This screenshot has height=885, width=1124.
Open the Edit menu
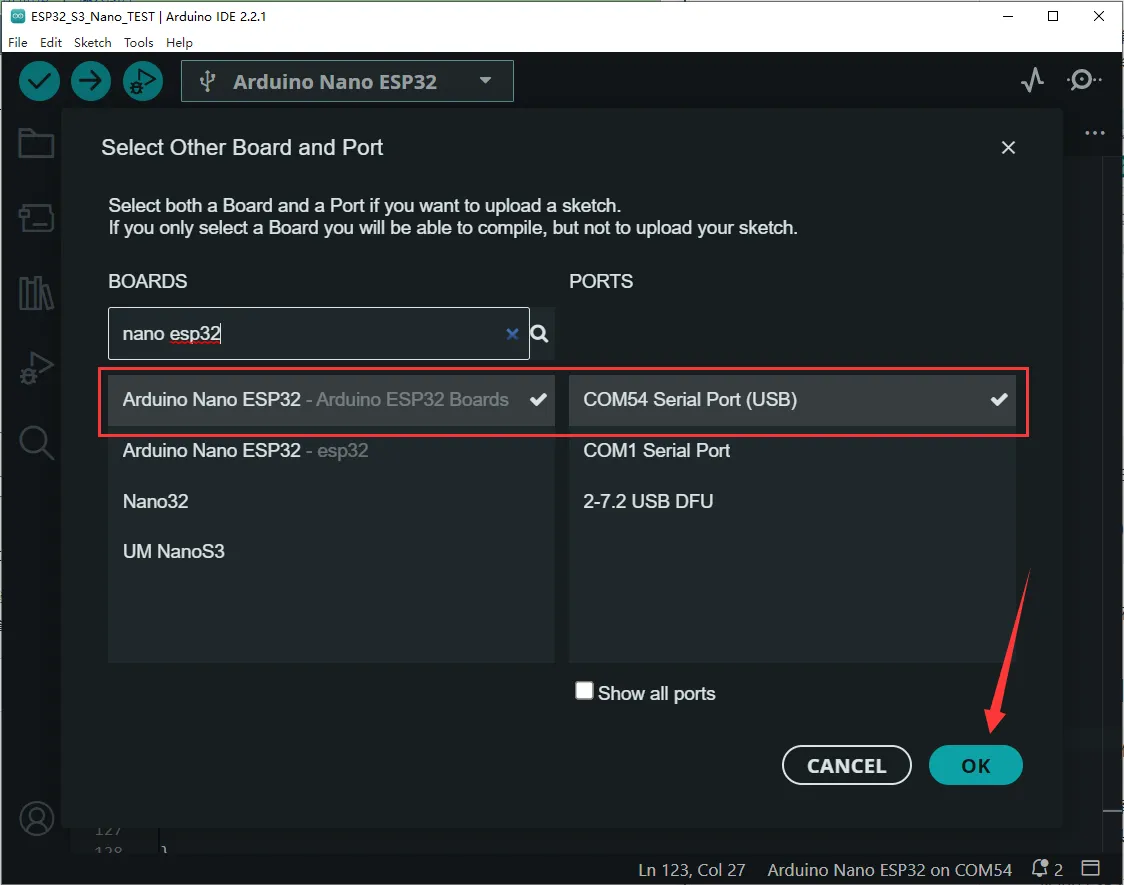(x=51, y=42)
